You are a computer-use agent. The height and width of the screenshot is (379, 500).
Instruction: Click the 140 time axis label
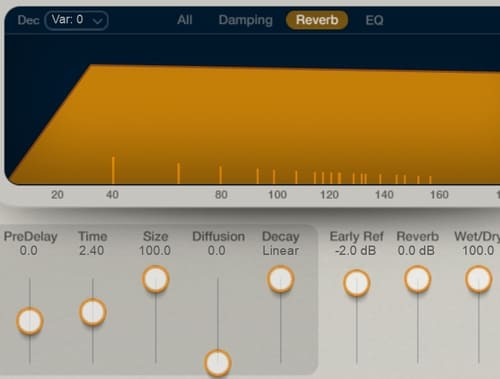point(384,195)
